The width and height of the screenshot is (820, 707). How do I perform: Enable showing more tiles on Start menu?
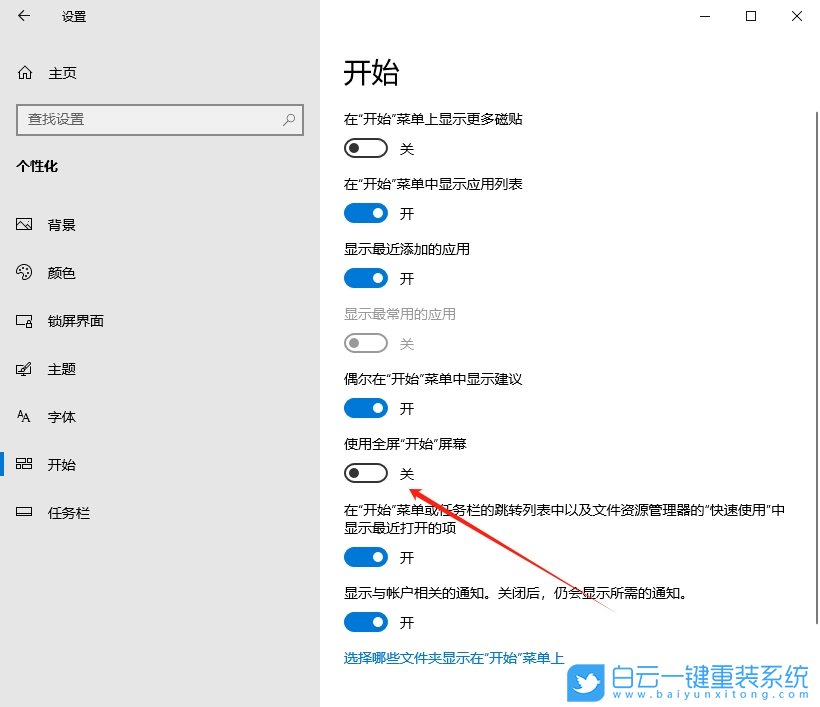point(365,147)
